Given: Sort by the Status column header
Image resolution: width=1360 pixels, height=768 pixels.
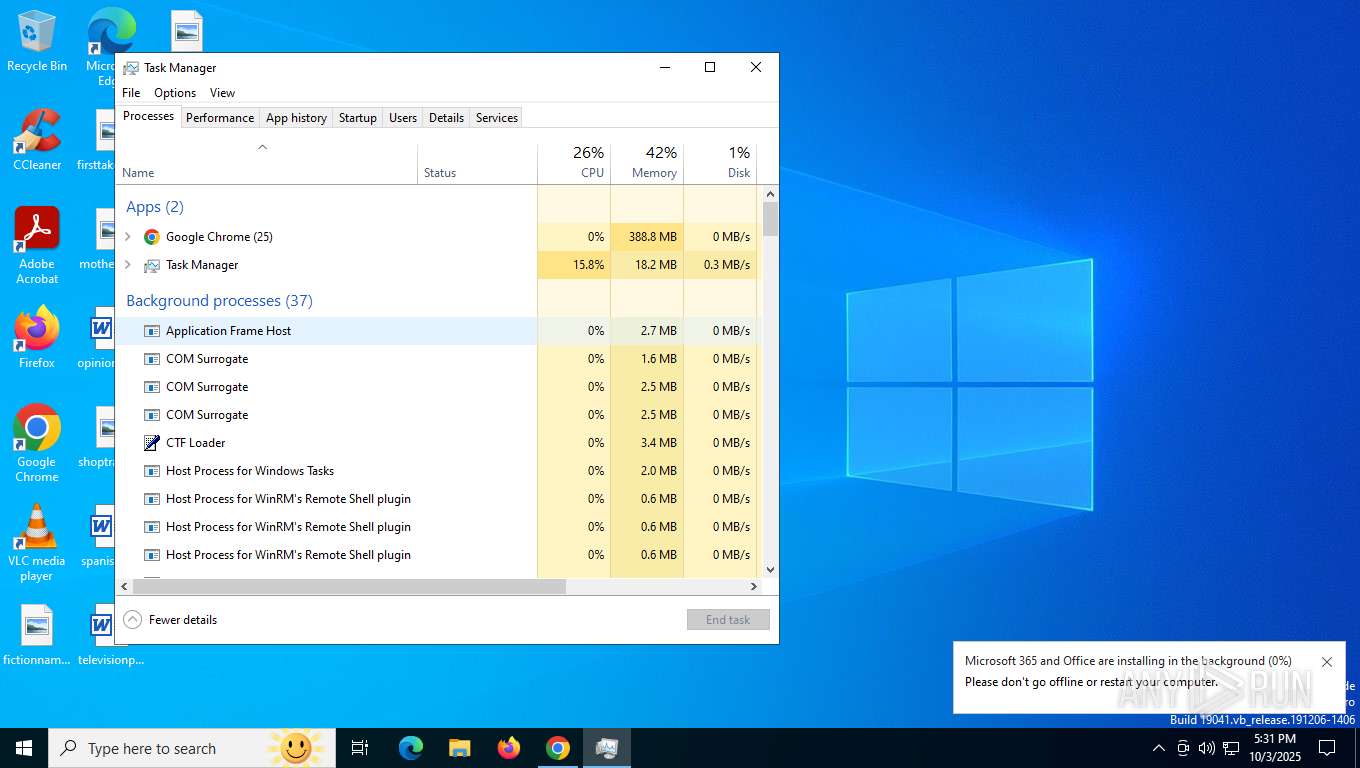Looking at the screenshot, I should pos(477,164).
